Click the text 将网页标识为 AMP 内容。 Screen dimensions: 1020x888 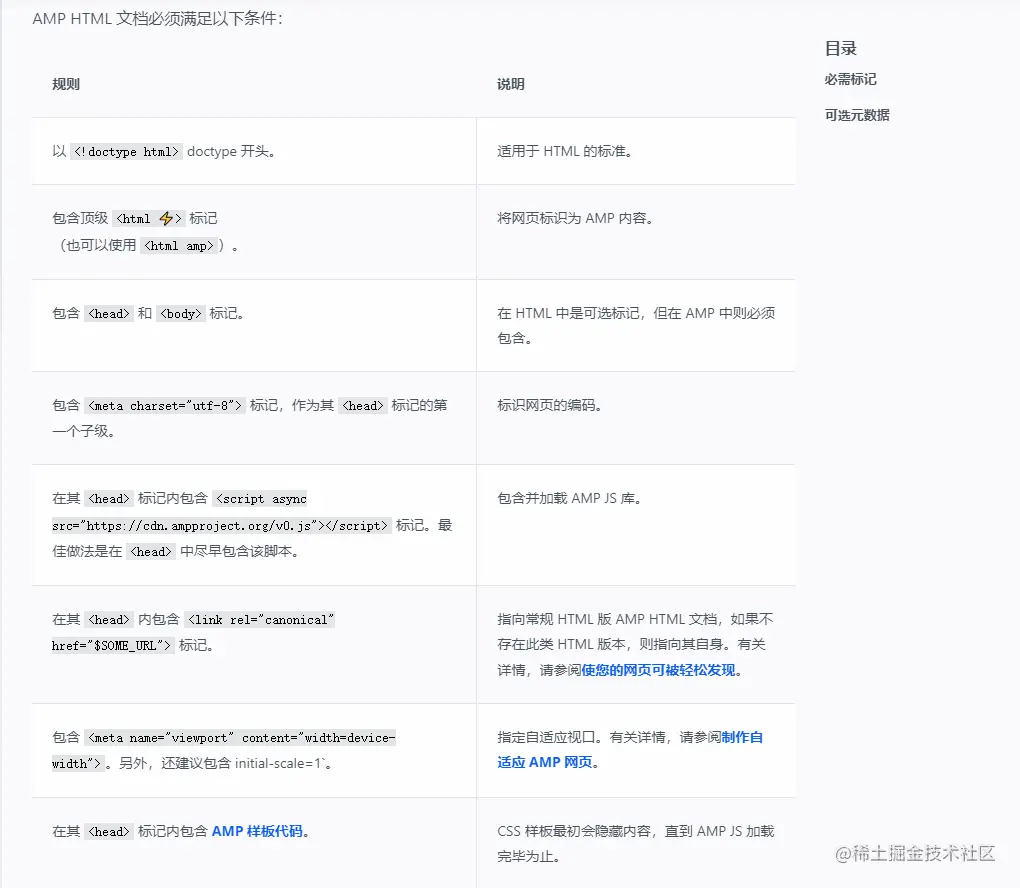575,219
